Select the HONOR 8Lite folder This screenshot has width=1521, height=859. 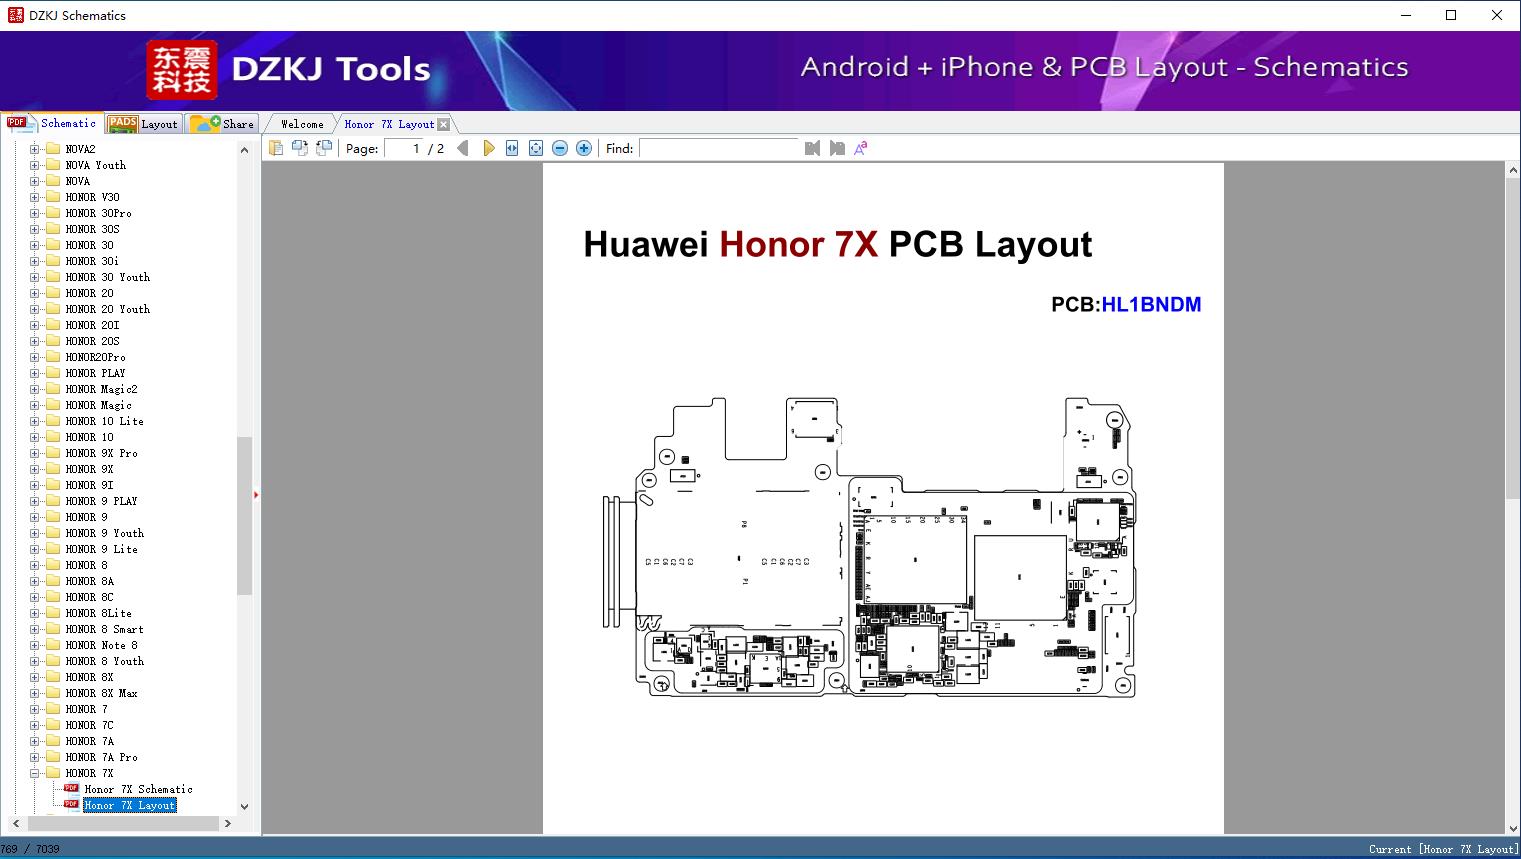(98, 613)
